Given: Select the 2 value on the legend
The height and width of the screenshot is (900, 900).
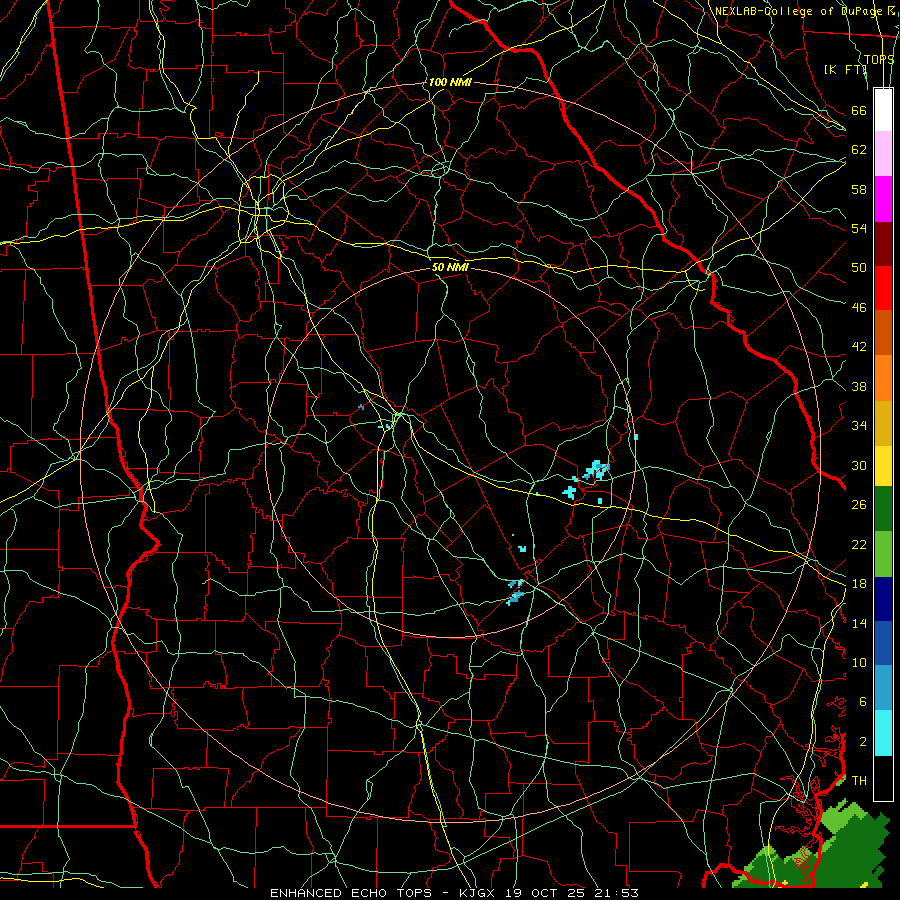Looking at the screenshot, I should (862, 741).
